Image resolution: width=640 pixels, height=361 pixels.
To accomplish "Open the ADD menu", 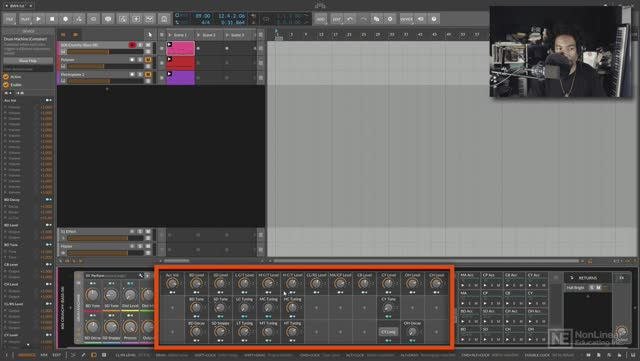I will click(x=321, y=19).
